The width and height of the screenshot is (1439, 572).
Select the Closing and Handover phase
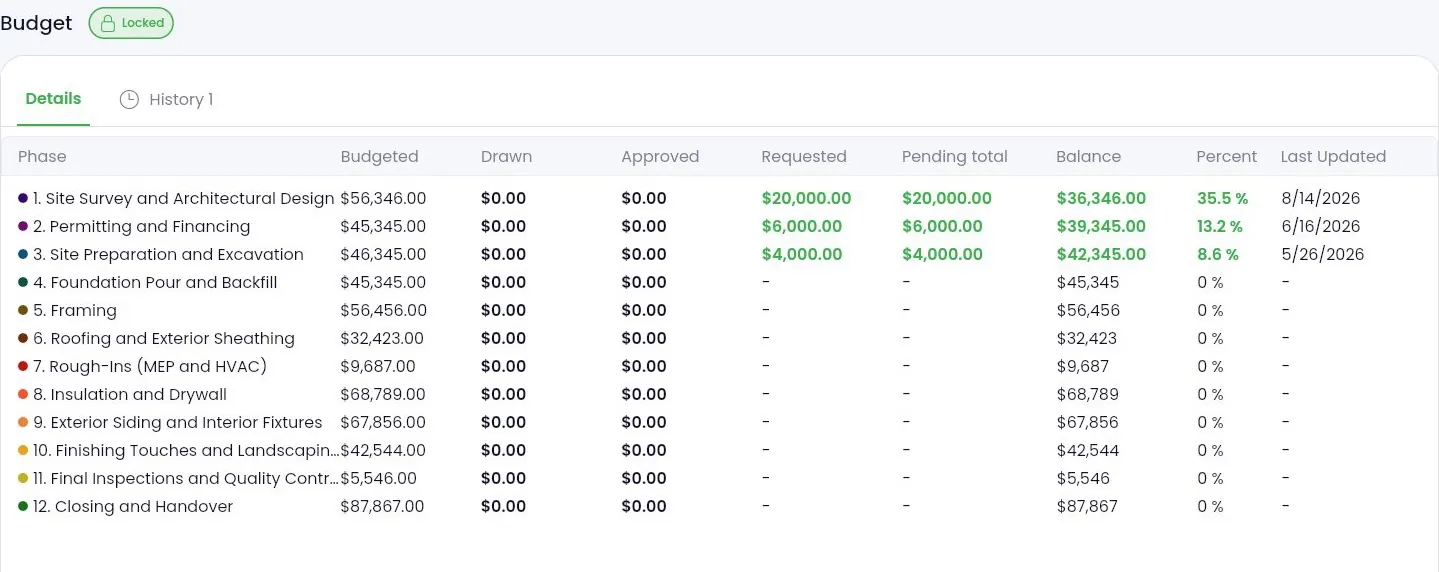[x=133, y=506]
